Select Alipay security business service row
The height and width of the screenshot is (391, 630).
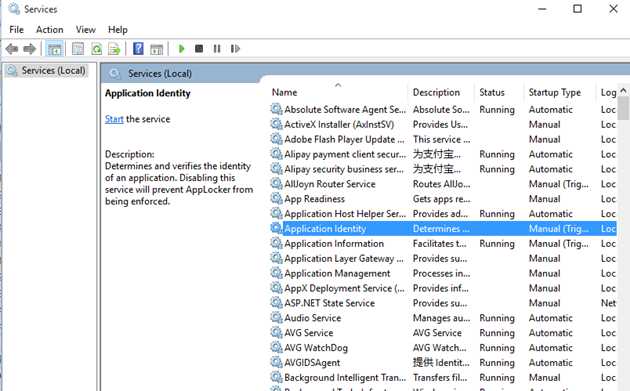pyautogui.click(x=443, y=169)
